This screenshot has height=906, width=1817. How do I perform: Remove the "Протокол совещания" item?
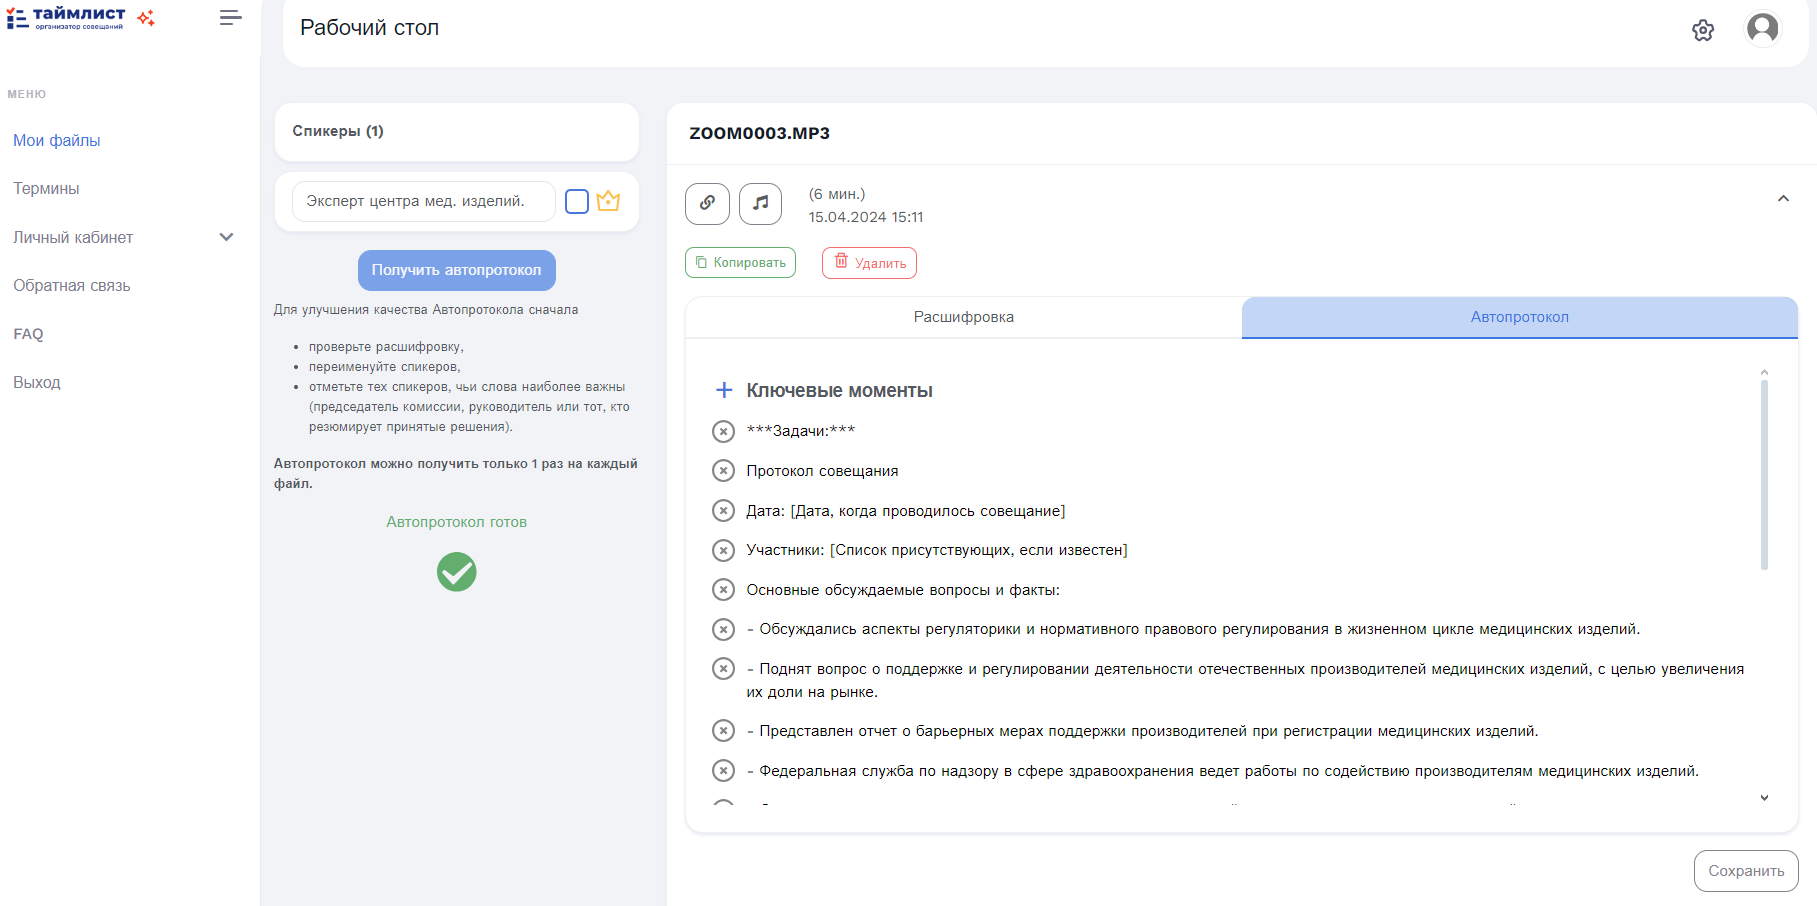pos(723,471)
